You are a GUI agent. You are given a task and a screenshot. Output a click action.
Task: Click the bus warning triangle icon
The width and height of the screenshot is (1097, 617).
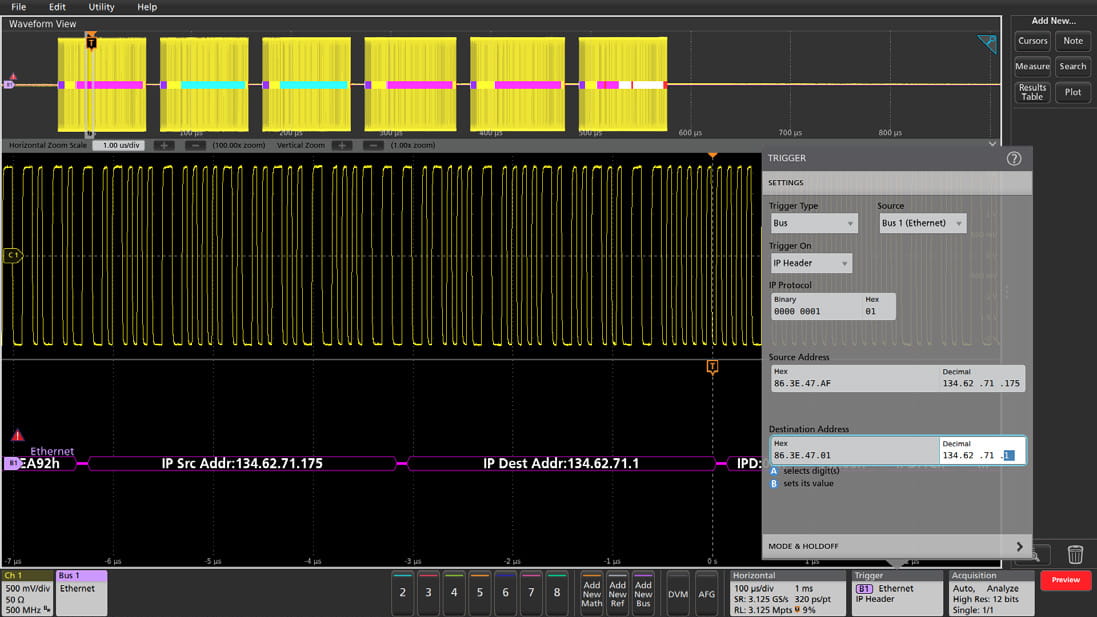(x=17, y=435)
